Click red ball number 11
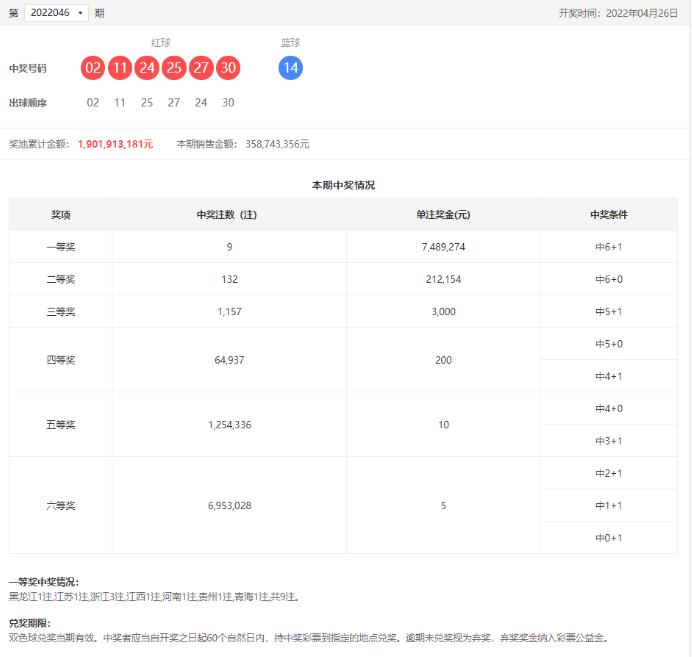The height and width of the screenshot is (657, 692). pos(120,68)
